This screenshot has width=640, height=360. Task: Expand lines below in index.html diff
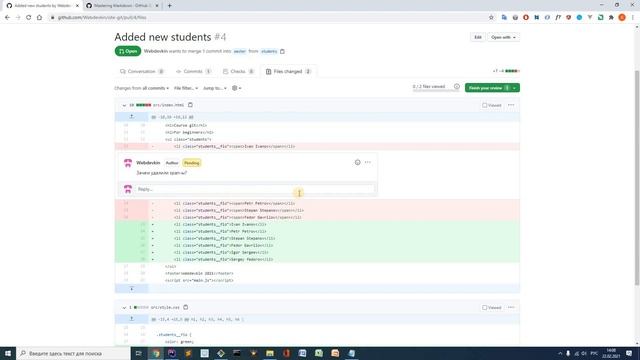pos(131,289)
